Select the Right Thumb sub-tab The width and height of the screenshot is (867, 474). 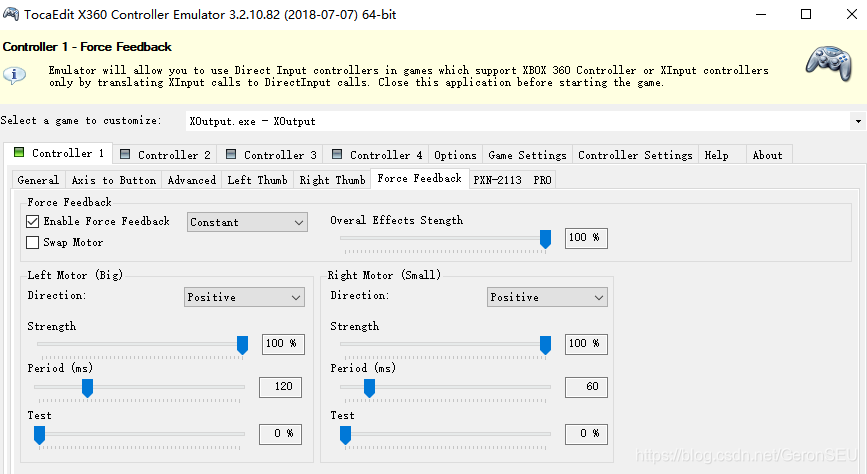pyautogui.click(x=332, y=180)
